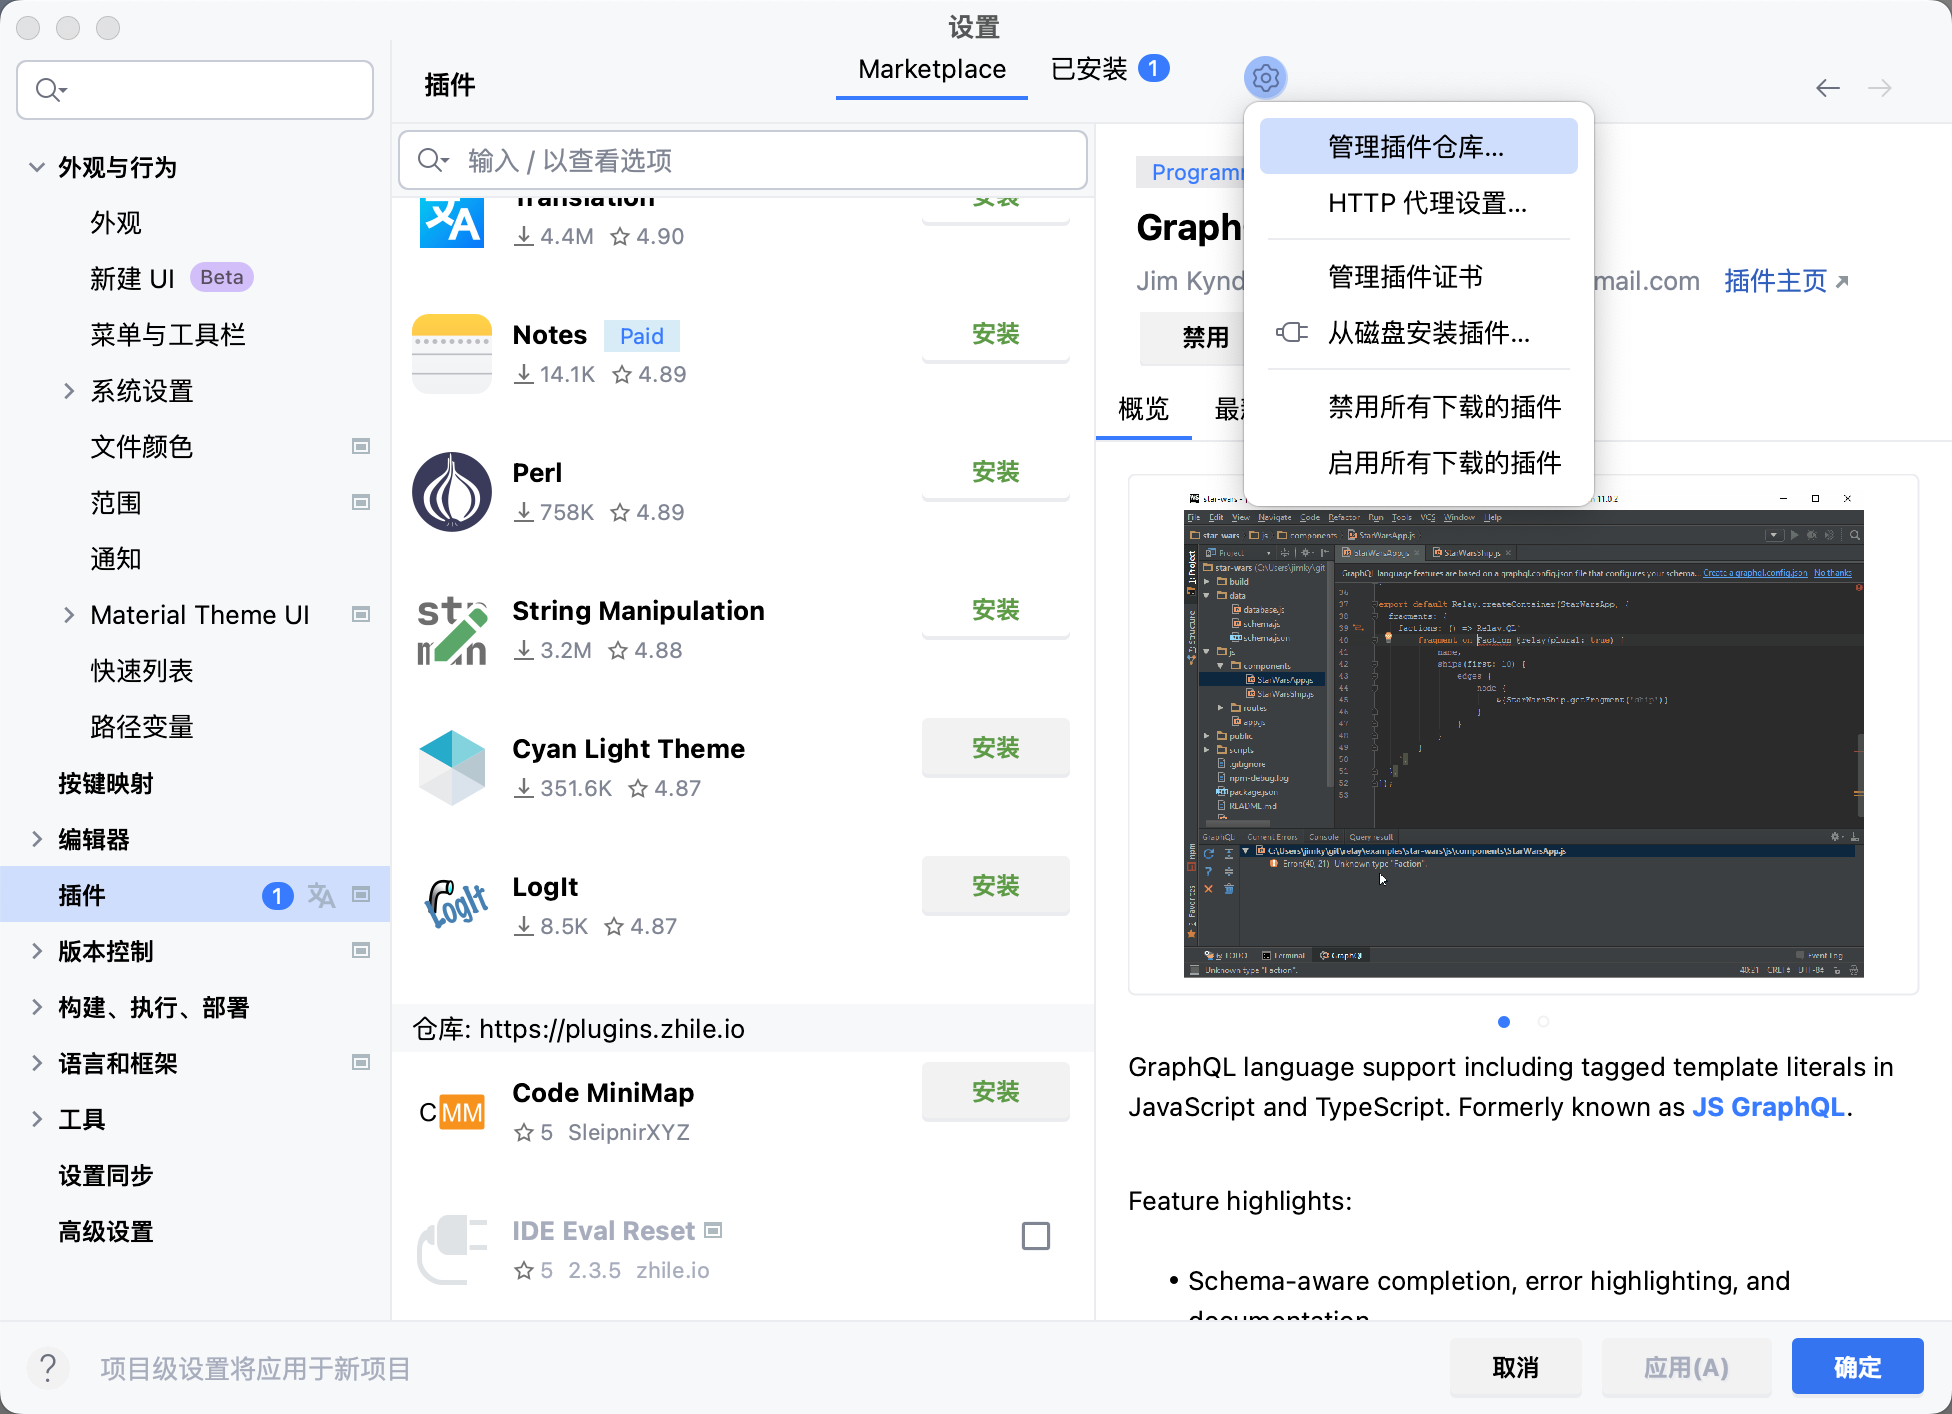Expand the 系统设置 tree node
This screenshot has width=1952, height=1414.
(x=69, y=391)
